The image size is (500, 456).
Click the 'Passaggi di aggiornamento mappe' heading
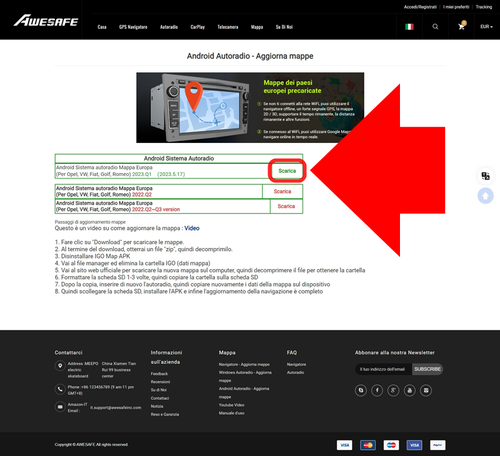pyautogui.click(x=90, y=222)
